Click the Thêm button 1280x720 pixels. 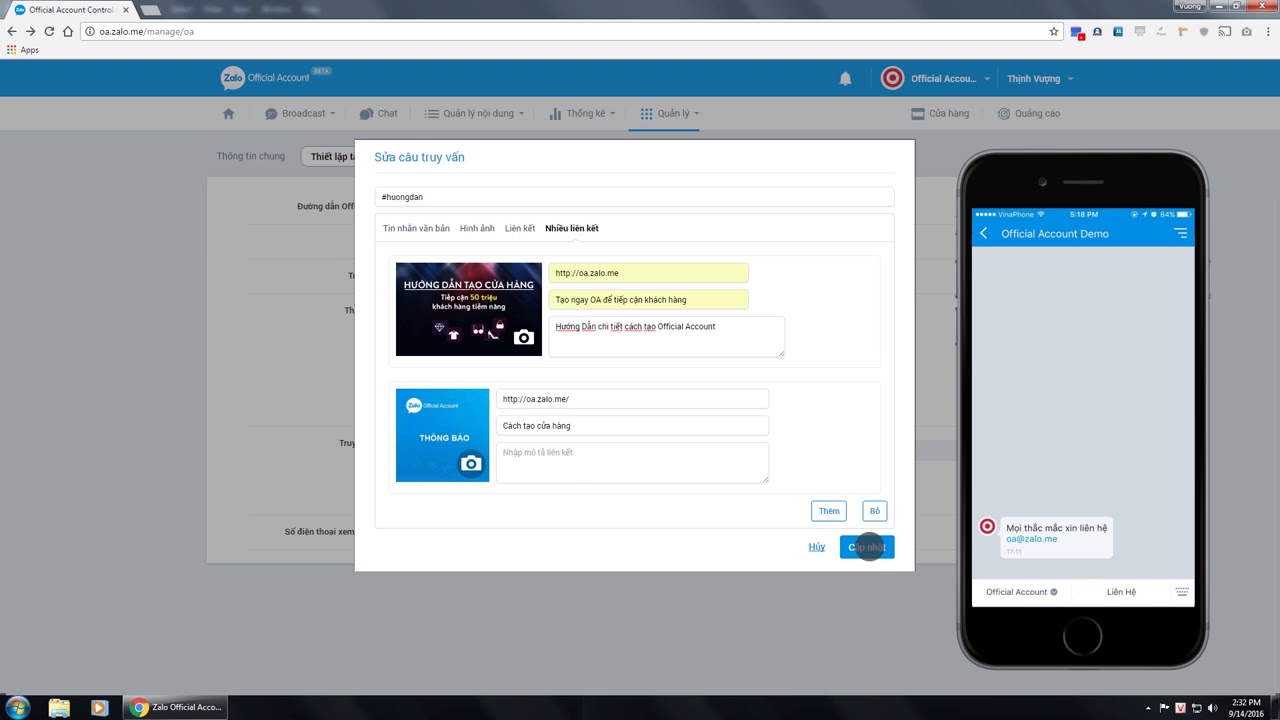pyautogui.click(x=829, y=511)
